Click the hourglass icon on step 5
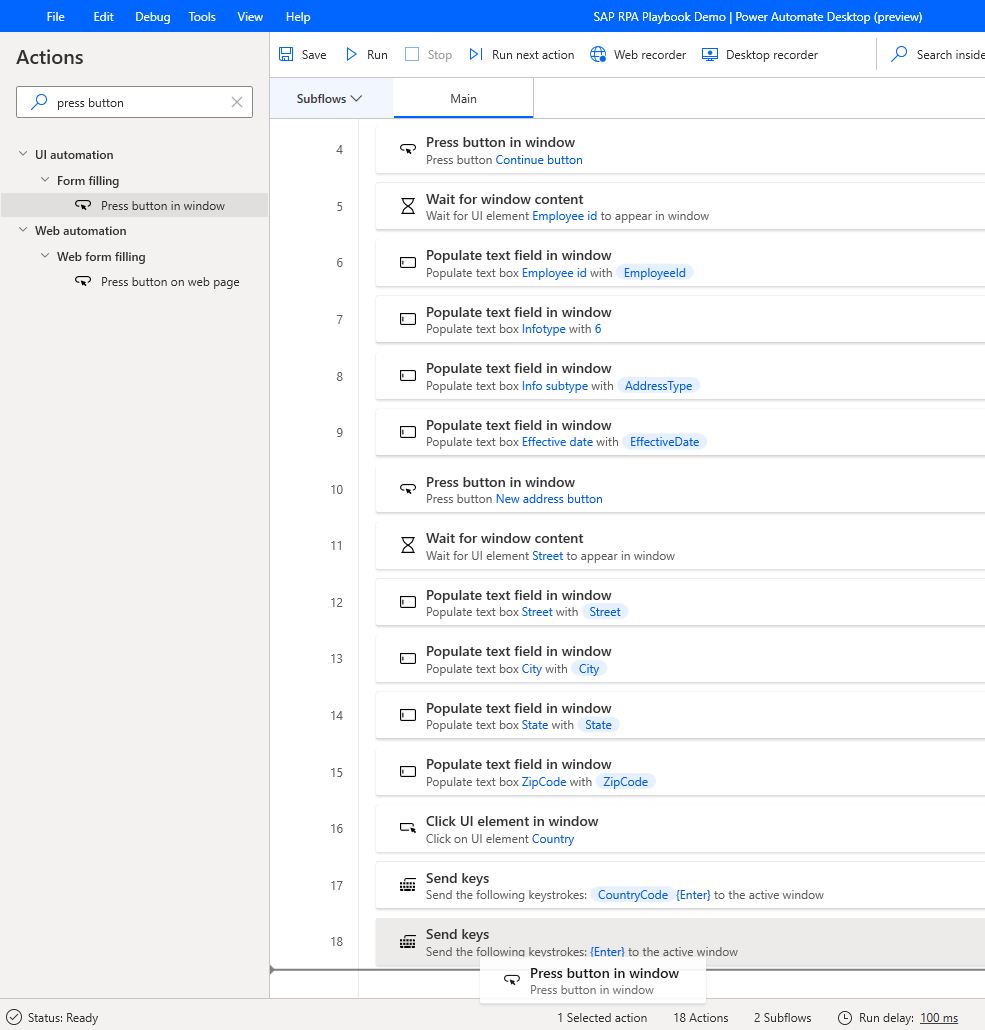 (x=408, y=206)
